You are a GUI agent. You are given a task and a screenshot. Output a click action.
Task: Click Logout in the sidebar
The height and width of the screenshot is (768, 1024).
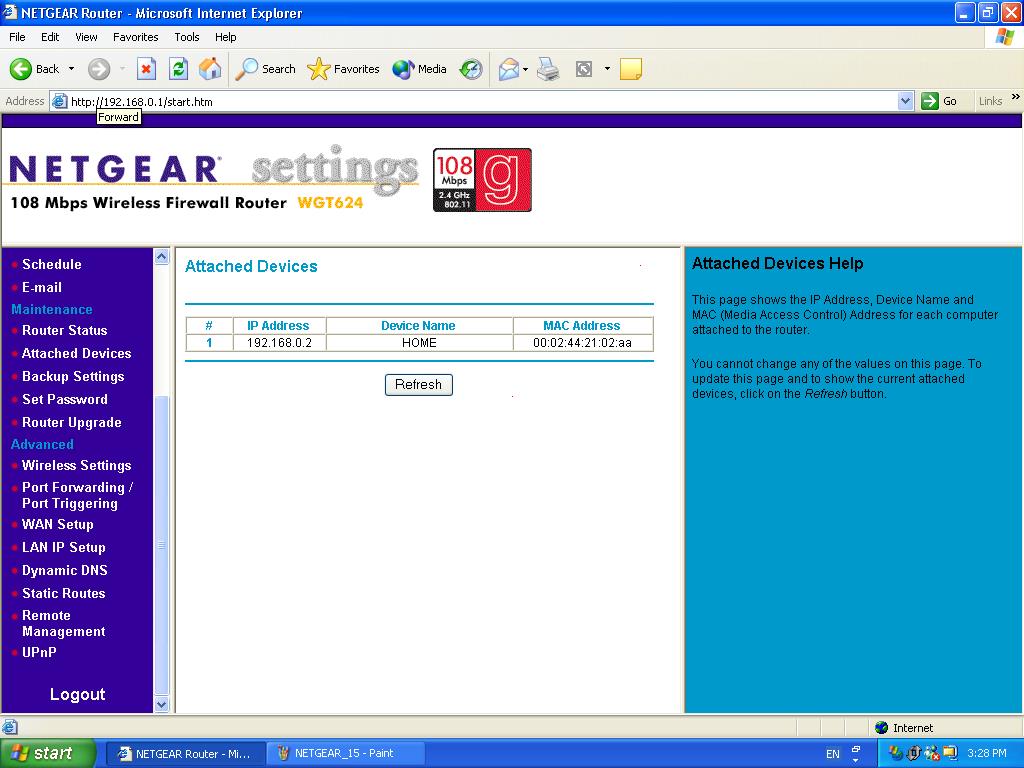(77, 694)
